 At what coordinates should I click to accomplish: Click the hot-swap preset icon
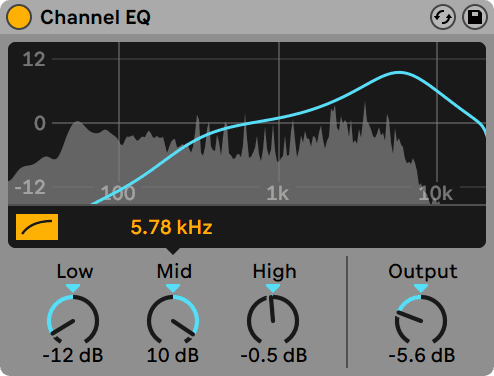[x=443, y=17]
